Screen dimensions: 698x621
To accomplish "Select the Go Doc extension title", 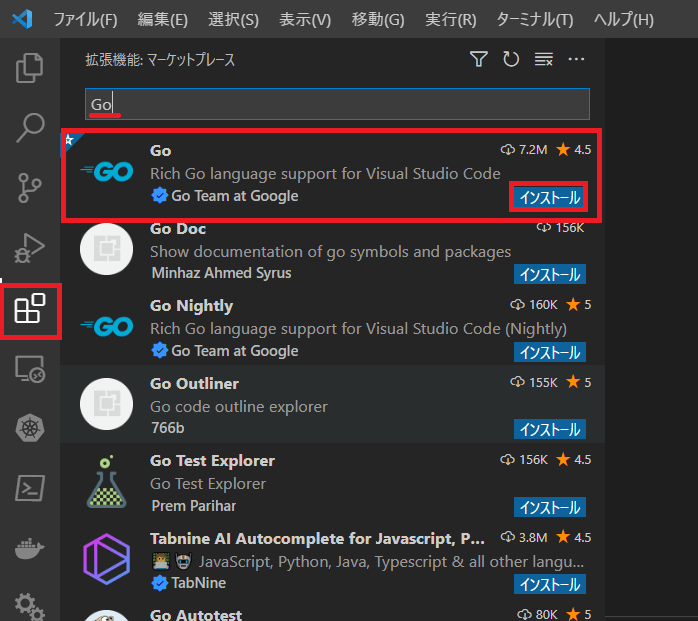I will [x=178, y=228].
